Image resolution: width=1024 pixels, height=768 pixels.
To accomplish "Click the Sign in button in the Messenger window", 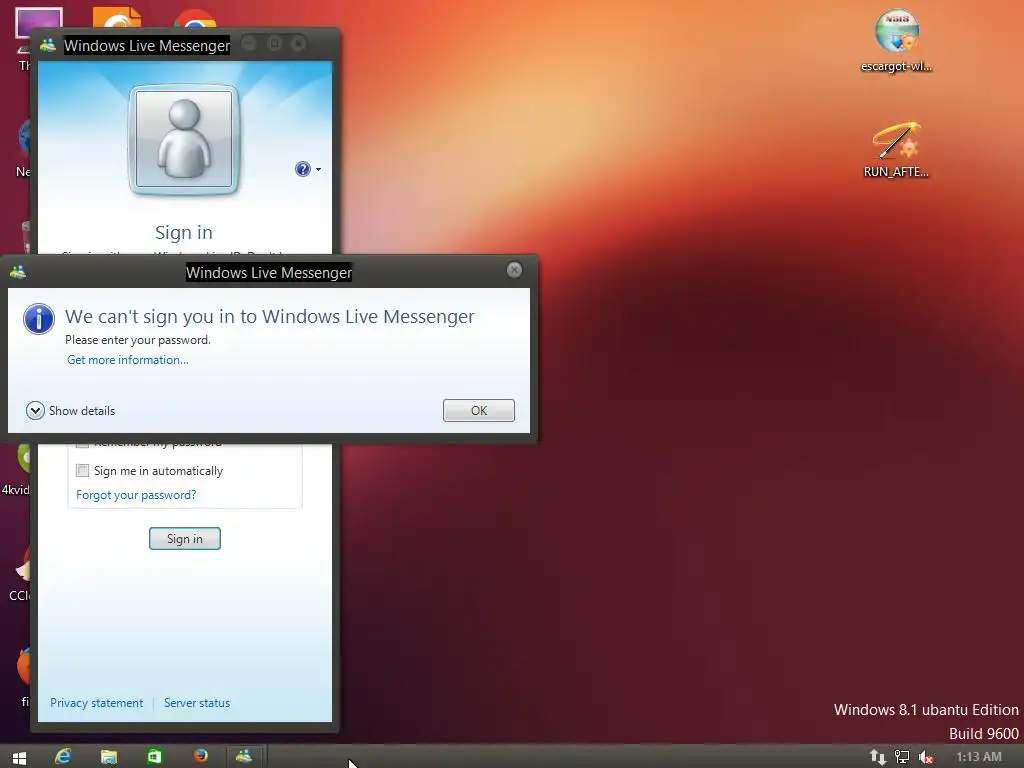I will [185, 539].
